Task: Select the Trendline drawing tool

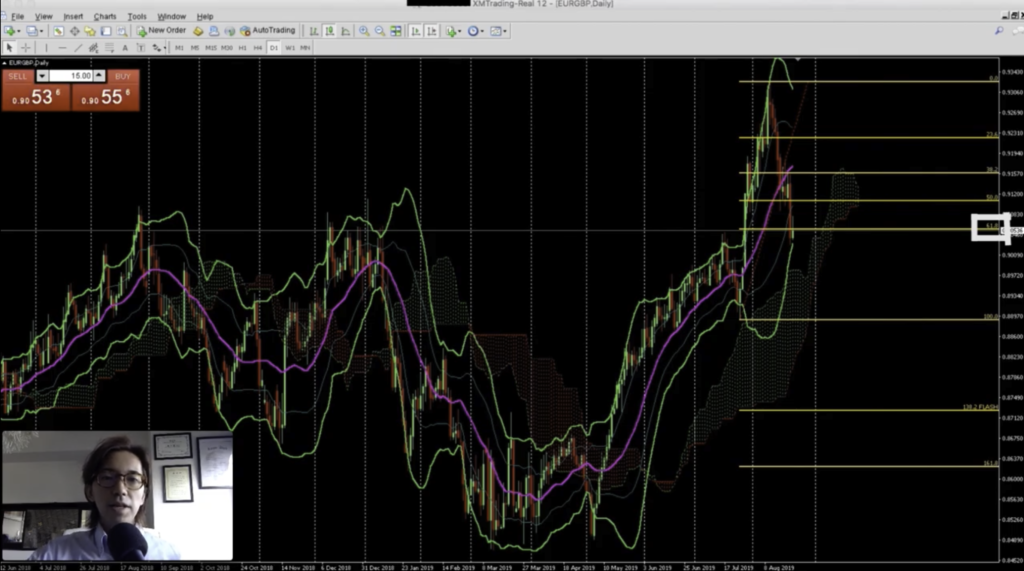Action: click(x=78, y=48)
